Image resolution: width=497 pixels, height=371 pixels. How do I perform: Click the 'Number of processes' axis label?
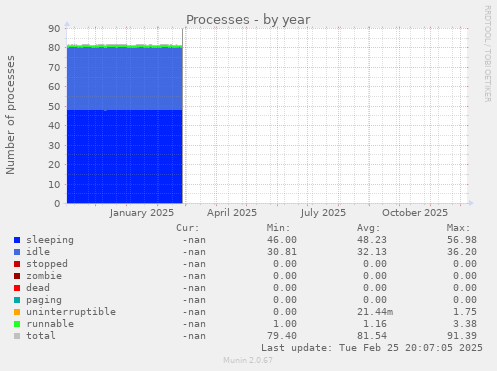pyautogui.click(x=10, y=115)
